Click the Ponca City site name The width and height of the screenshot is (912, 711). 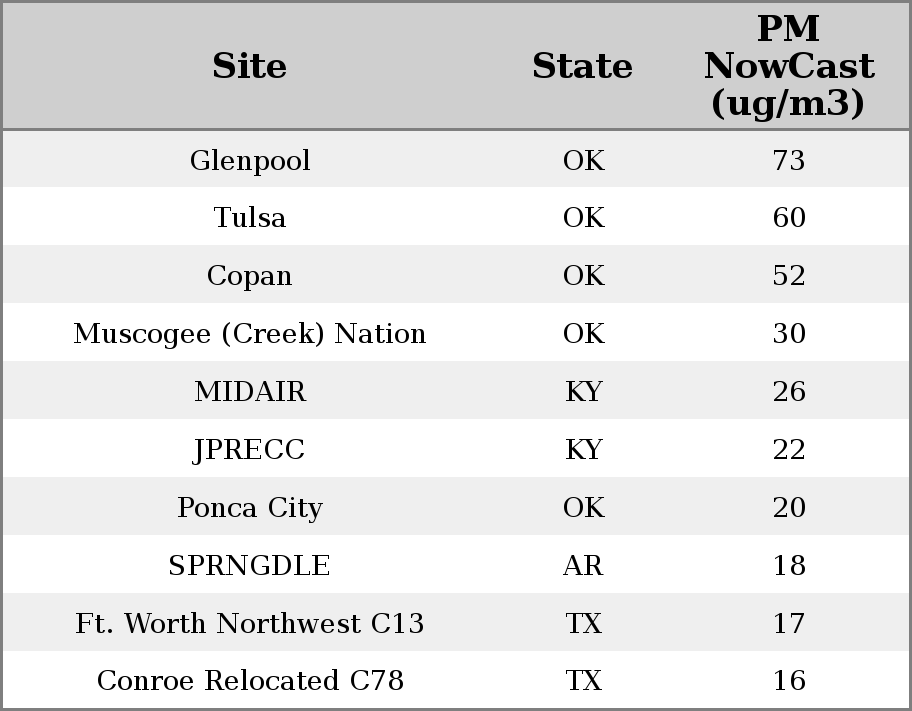[250, 508]
